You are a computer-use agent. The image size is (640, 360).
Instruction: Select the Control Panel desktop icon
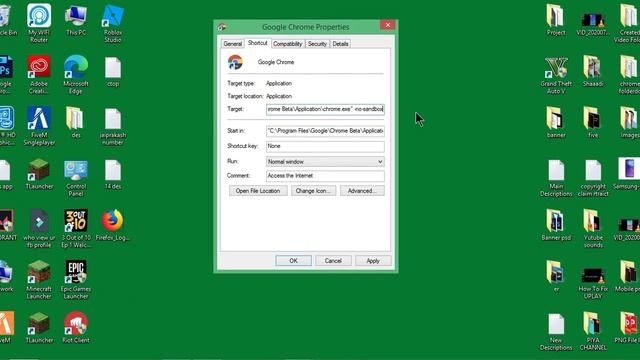(x=76, y=178)
